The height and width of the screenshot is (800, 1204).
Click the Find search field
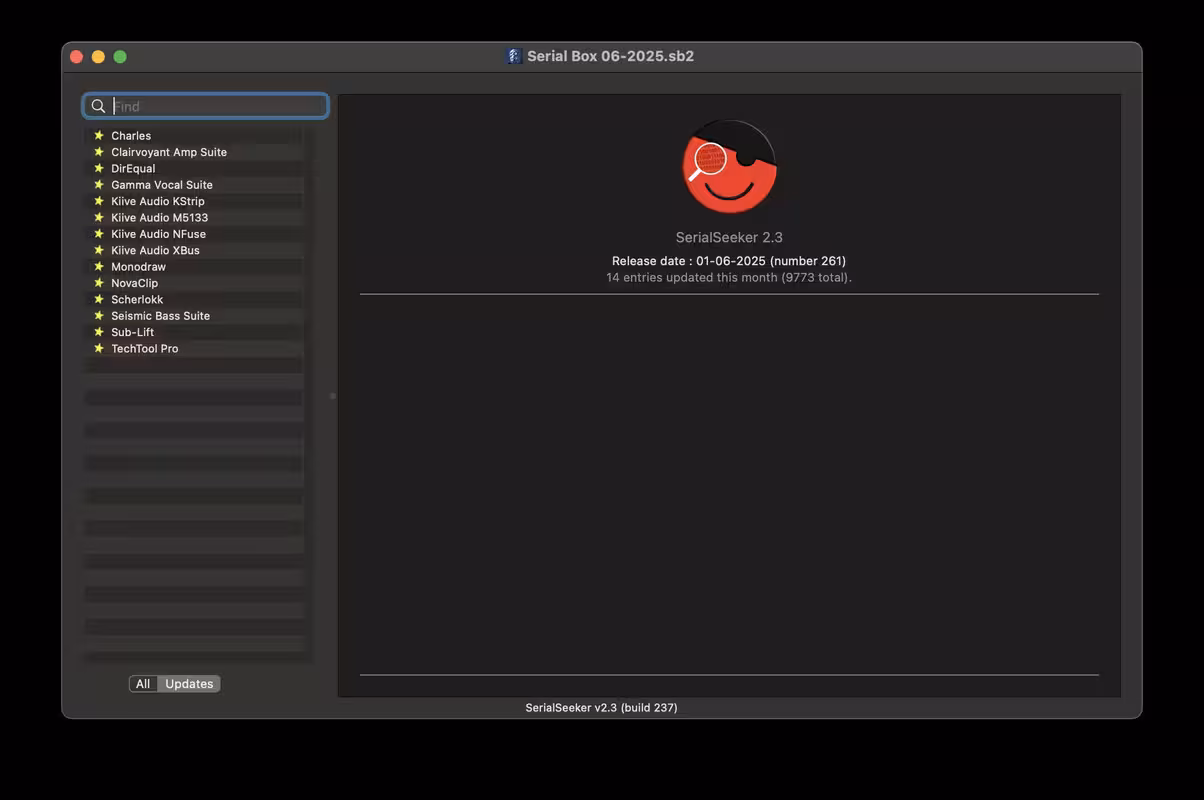(x=206, y=106)
